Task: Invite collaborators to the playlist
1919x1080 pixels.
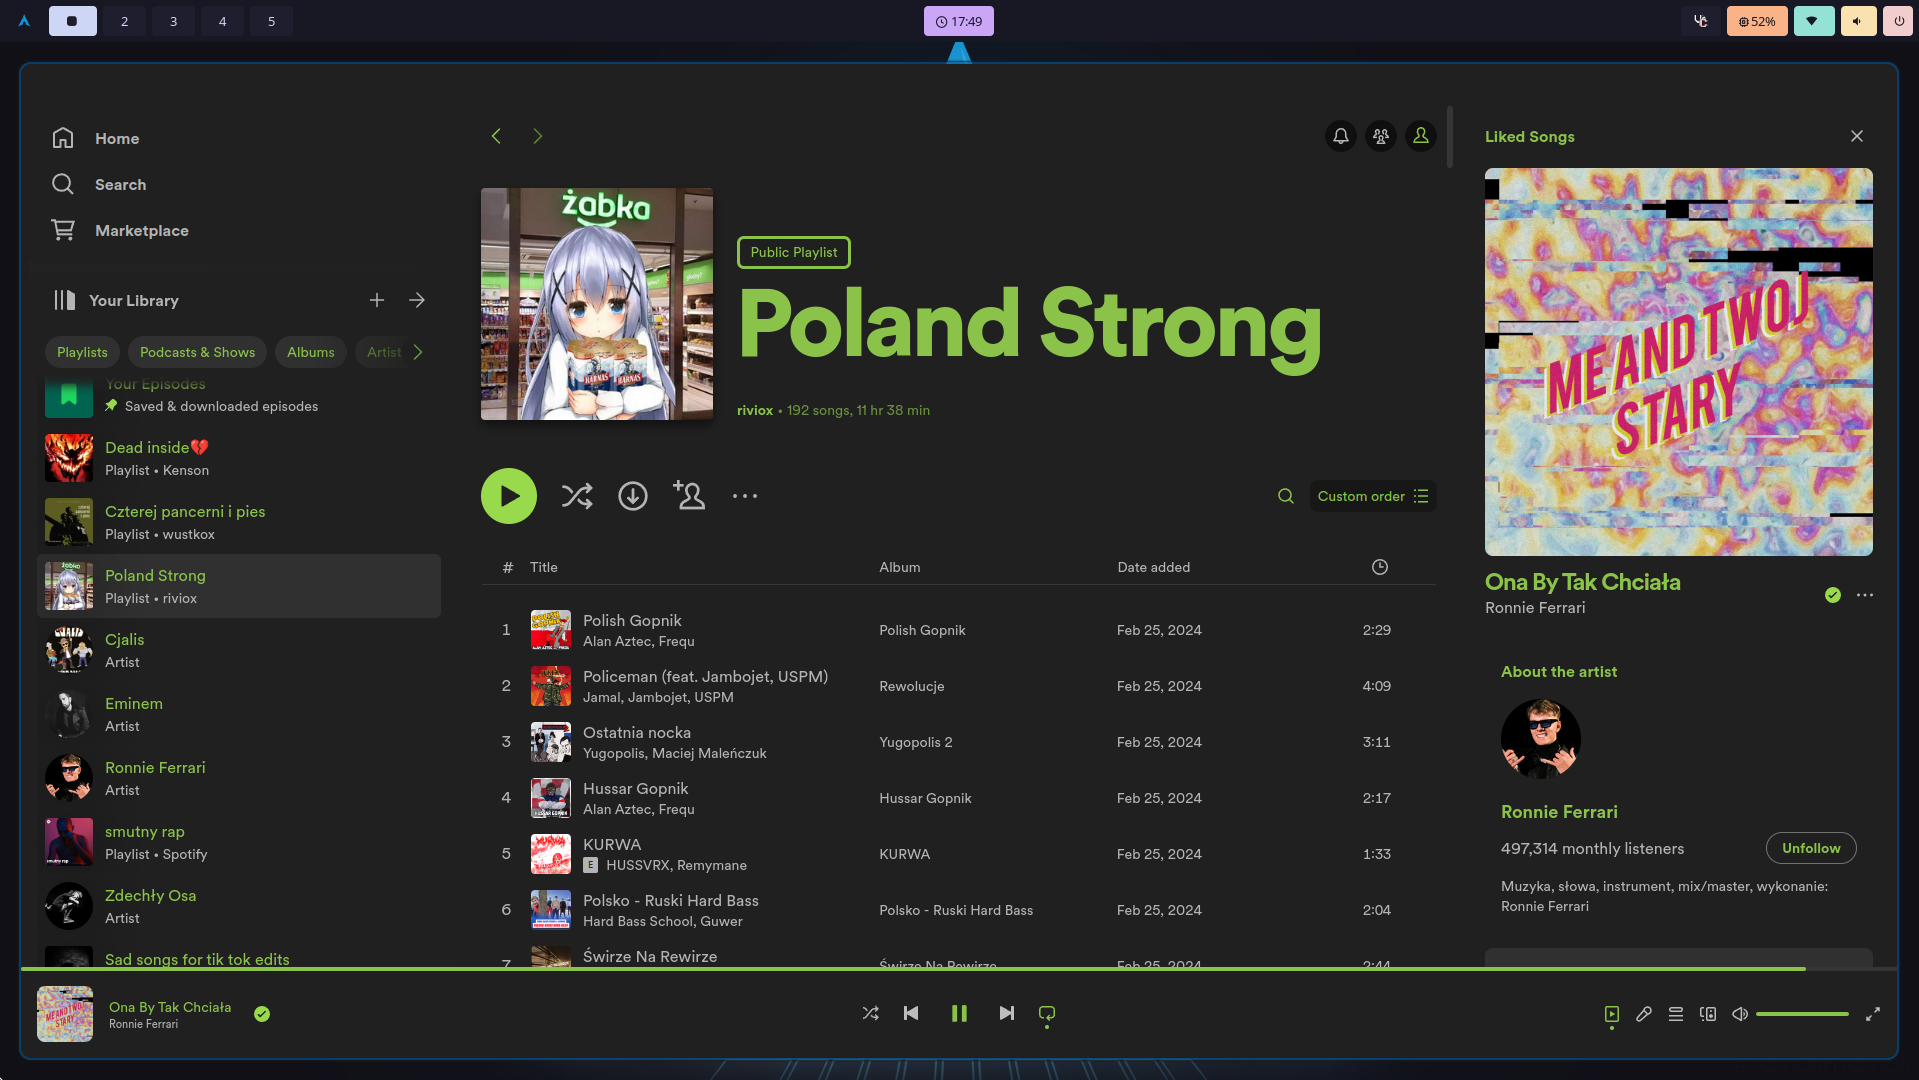Action: click(x=689, y=496)
